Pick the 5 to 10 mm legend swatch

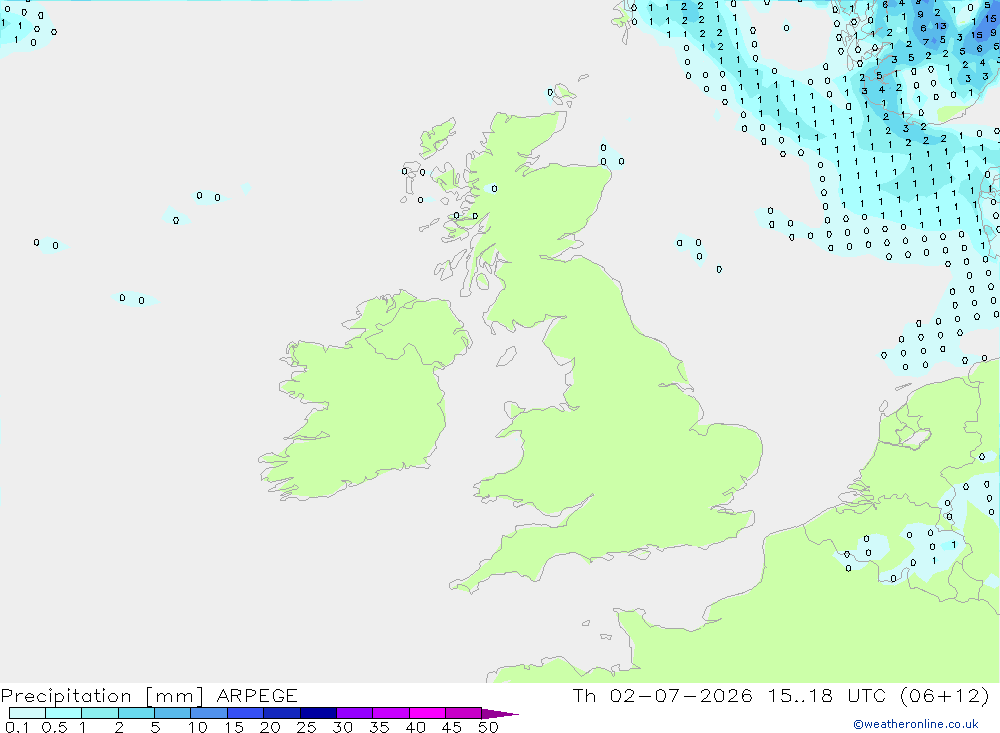point(173,713)
